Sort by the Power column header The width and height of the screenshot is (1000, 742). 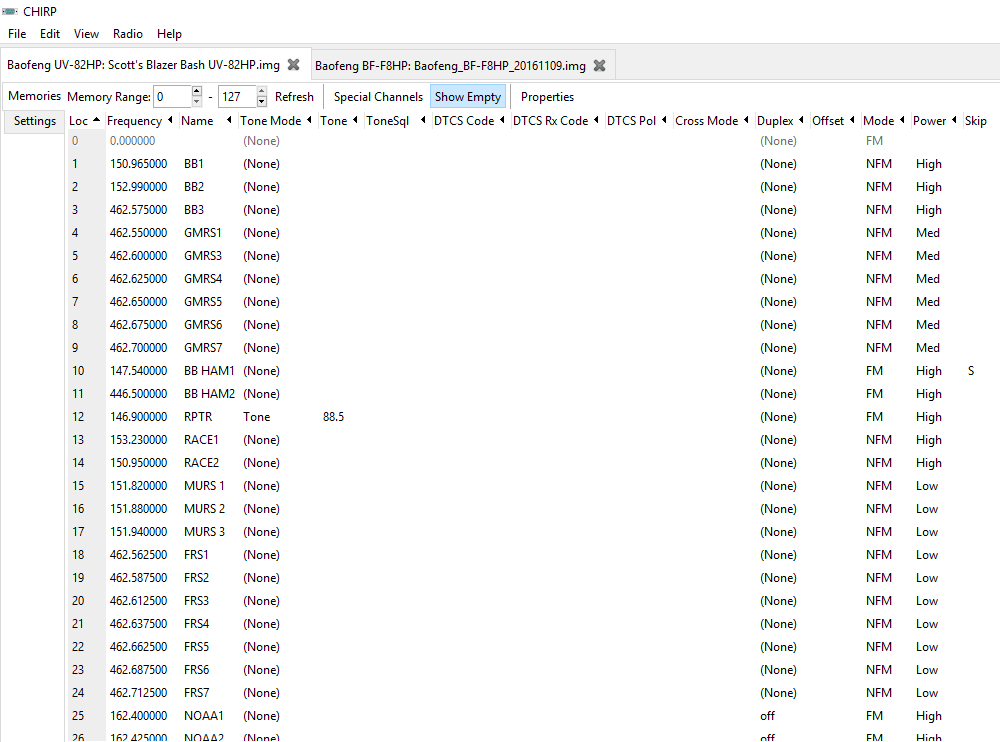(936, 121)
